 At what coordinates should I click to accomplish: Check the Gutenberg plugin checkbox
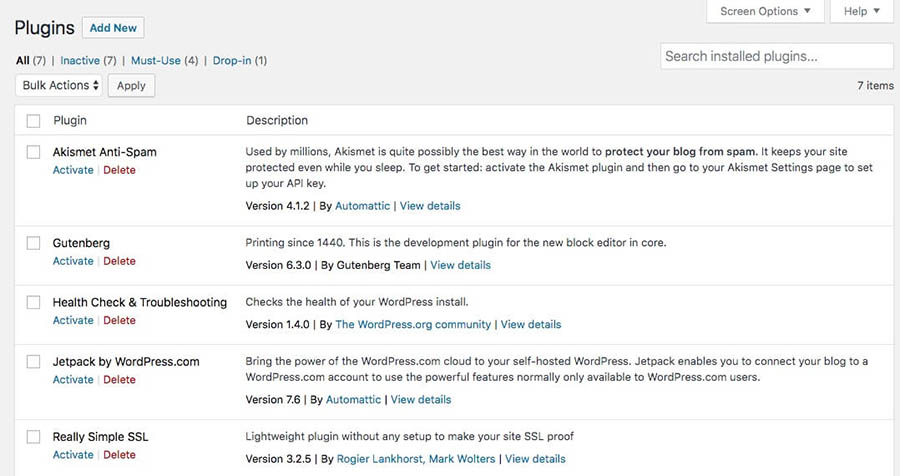click(x=33, y=243)
